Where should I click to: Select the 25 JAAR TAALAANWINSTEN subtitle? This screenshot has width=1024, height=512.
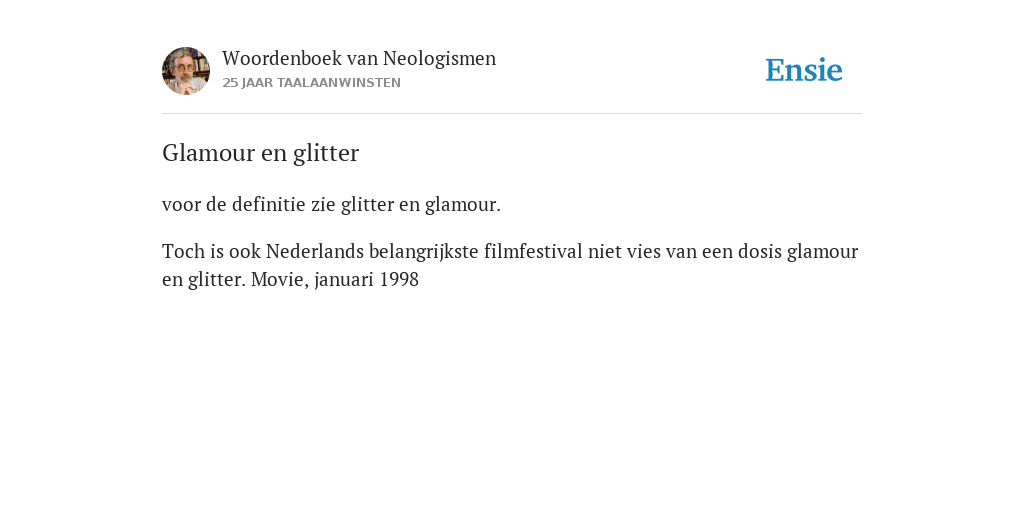[x=312, y=83]
